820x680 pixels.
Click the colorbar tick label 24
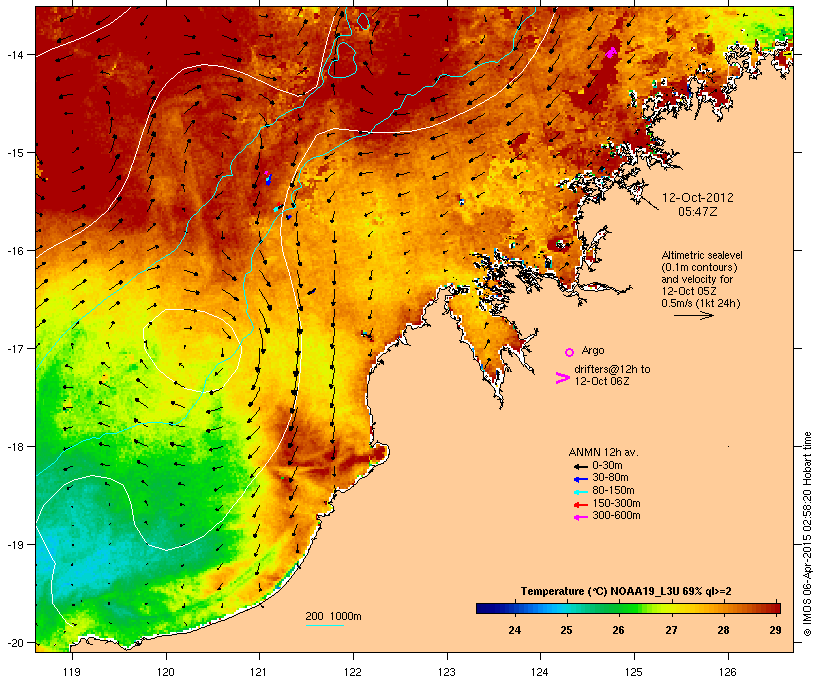pyautogui.click(x=515, y=630)
